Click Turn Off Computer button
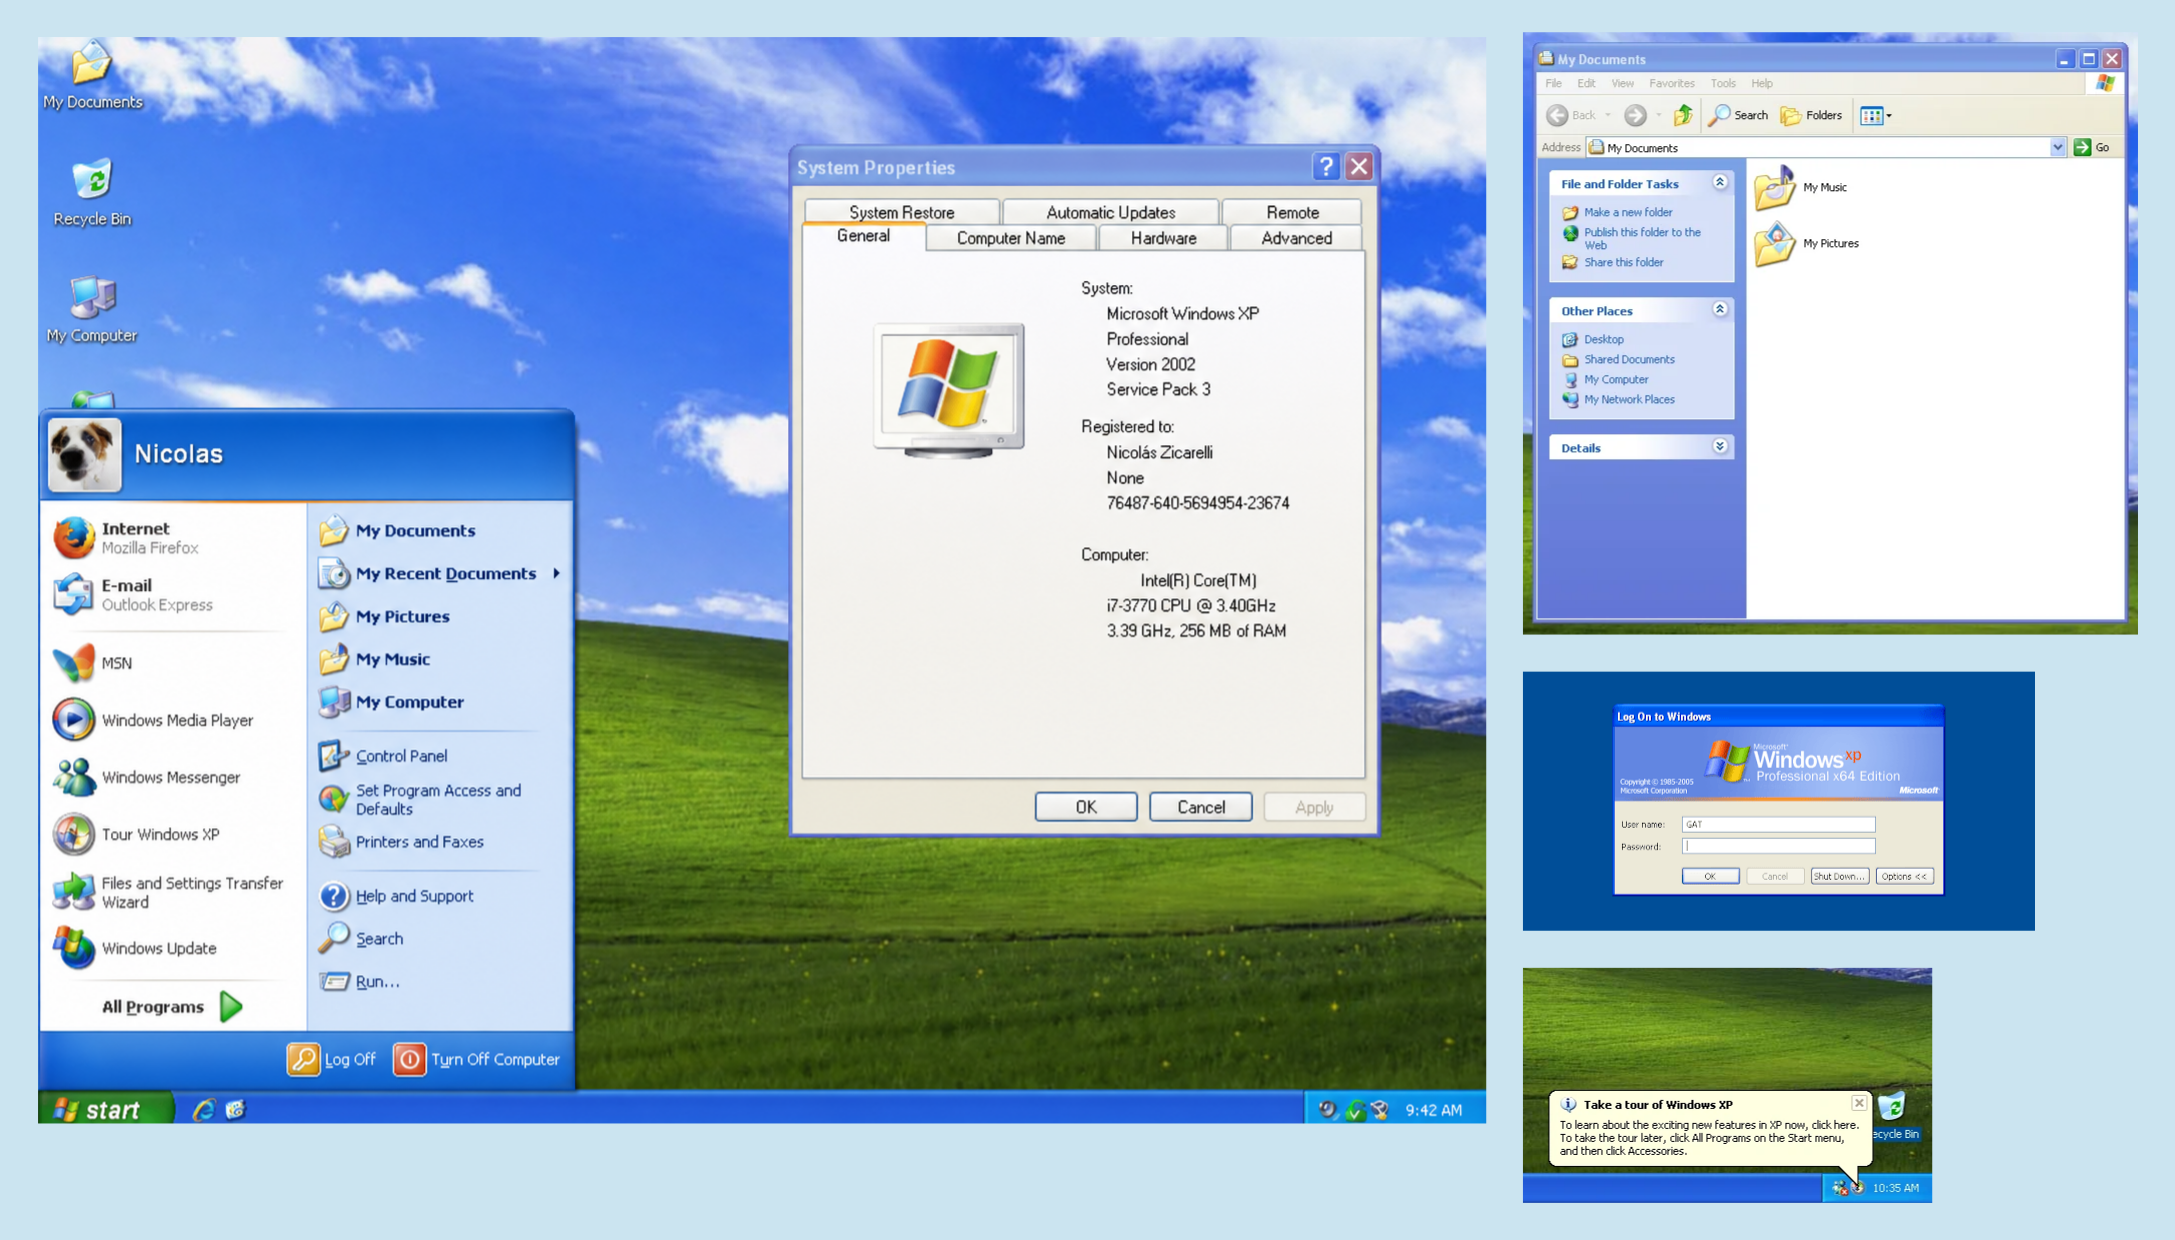Viewport: 2175px width, 1240px height. click(477, 1059)
